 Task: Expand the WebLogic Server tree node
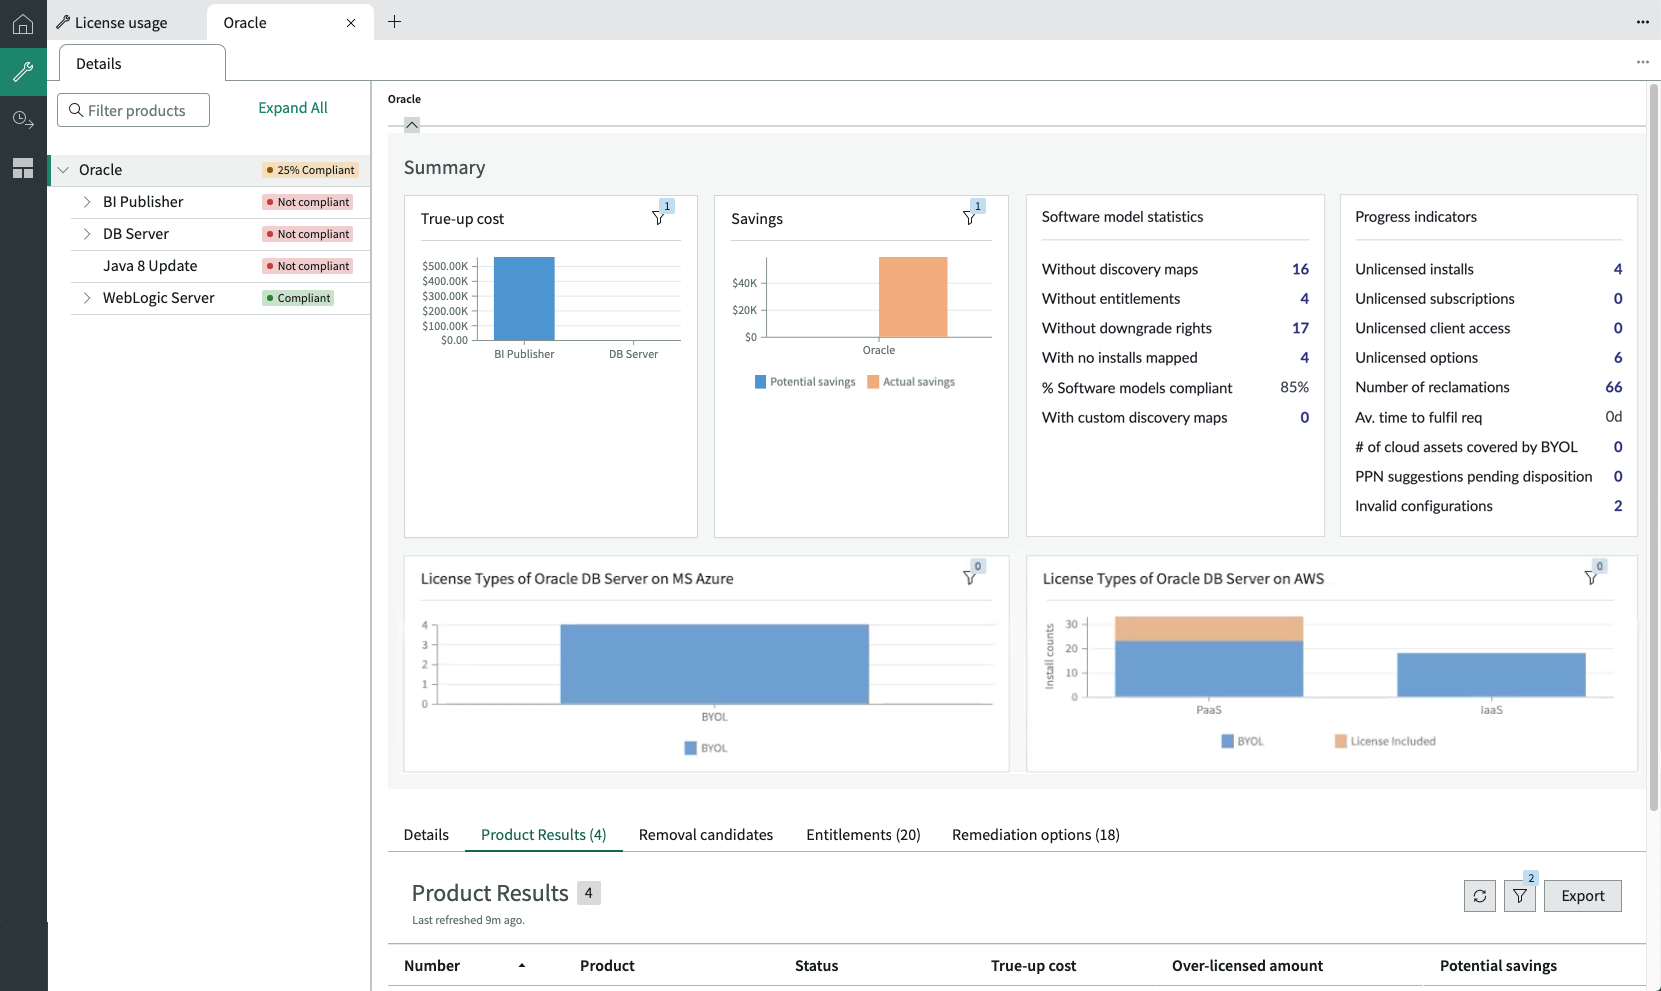point(87,298)
